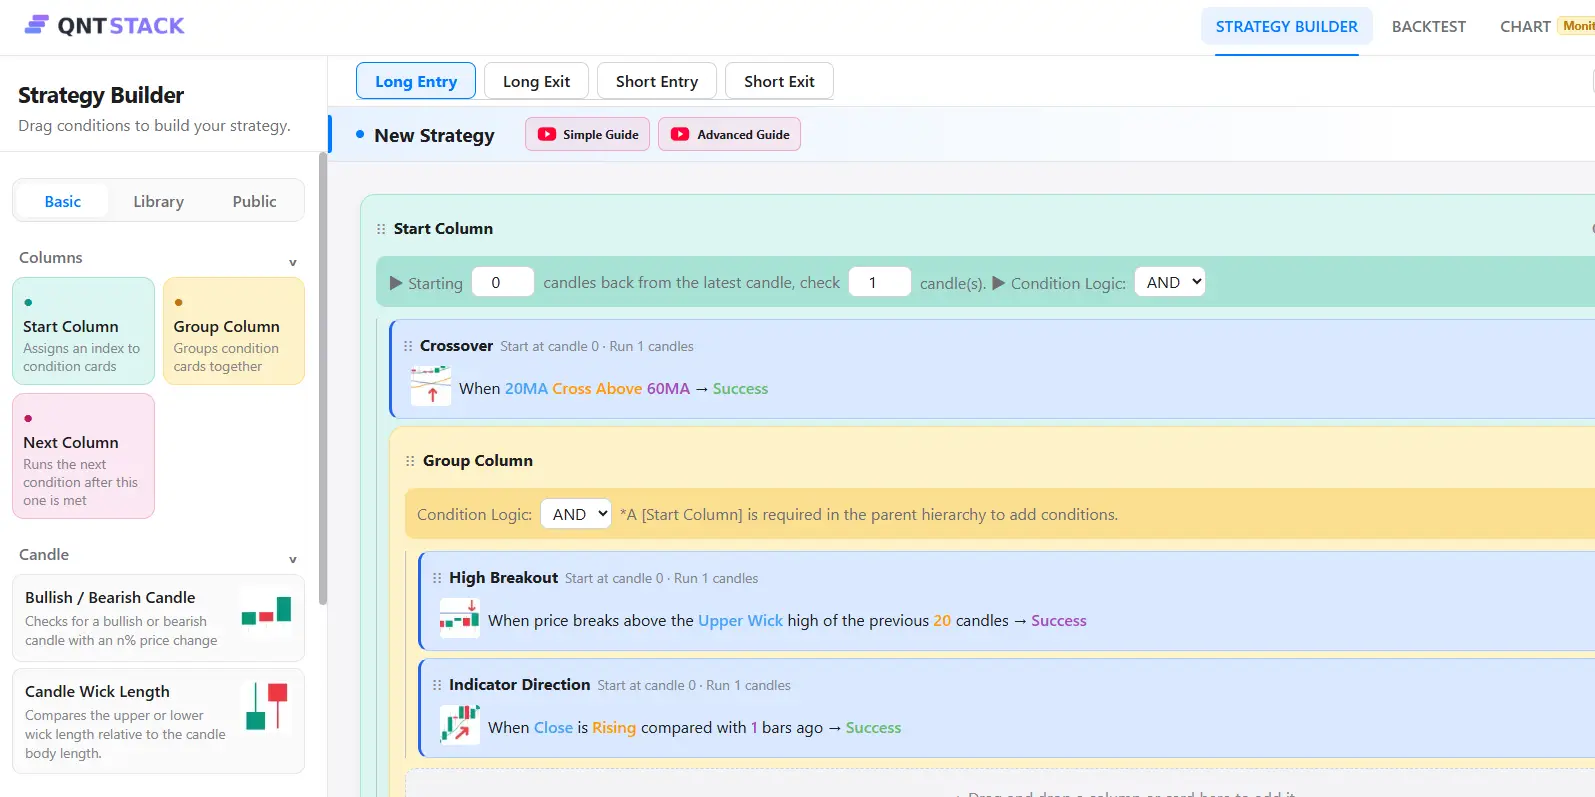Click the Crossover chart icon

431,385
